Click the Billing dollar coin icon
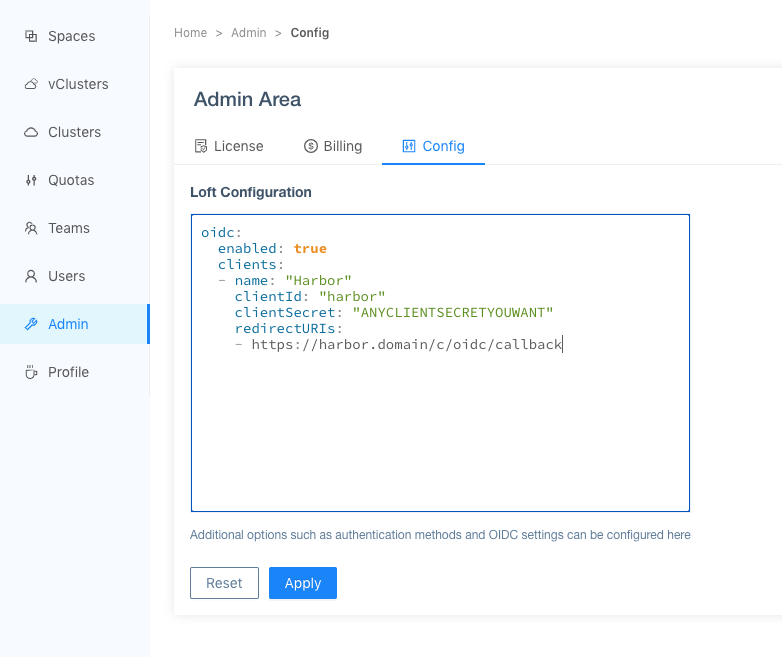 [311, 146]
